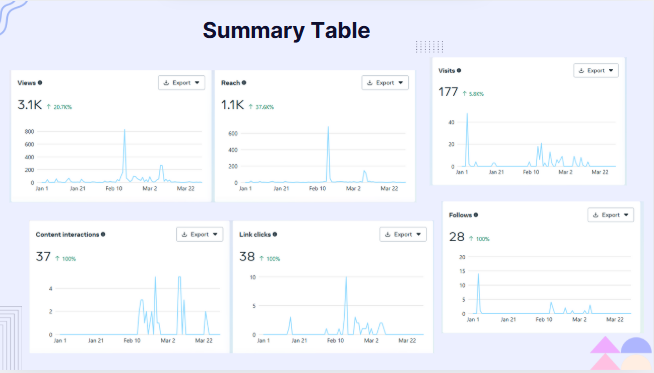Select the Summary Table heading
The width and height of the screenshot is (654, 373).
tap(286, 30)
